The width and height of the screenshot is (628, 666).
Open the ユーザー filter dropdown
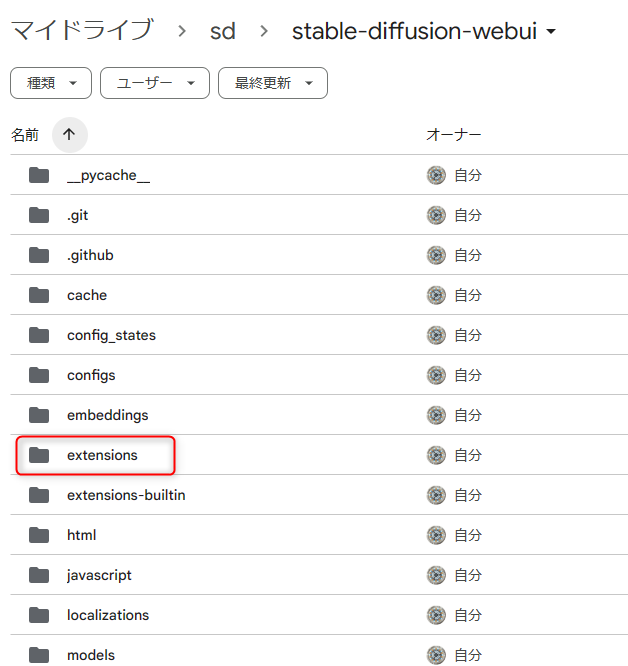[x=155, y=83]
